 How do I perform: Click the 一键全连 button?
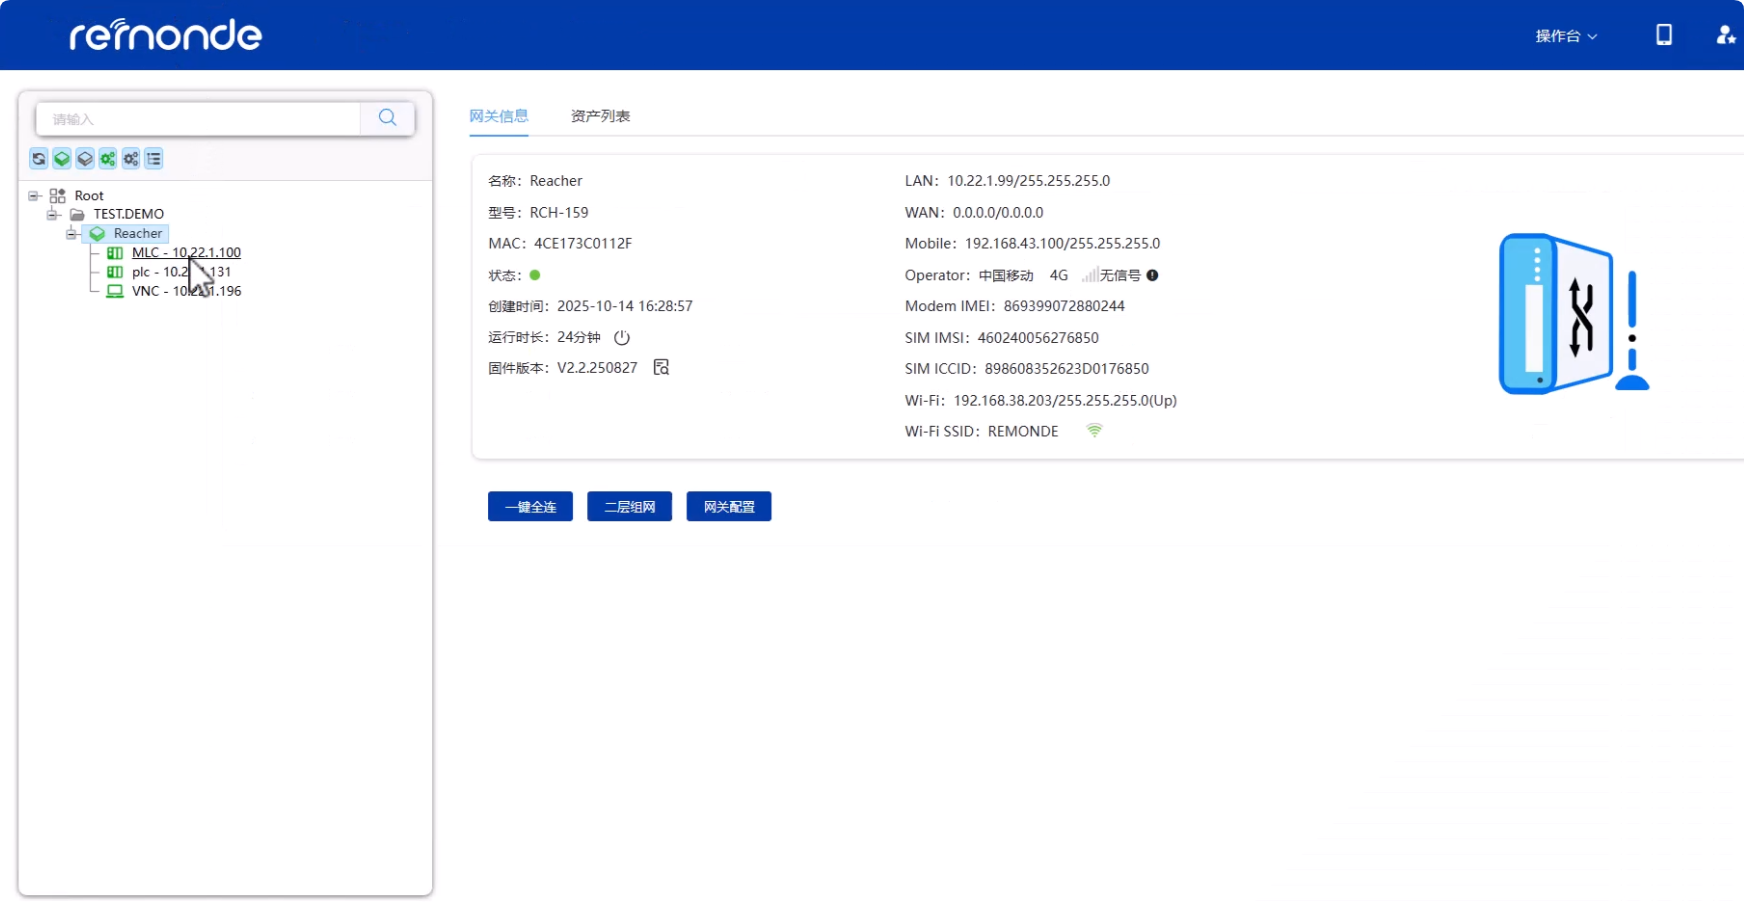[529, 506]
